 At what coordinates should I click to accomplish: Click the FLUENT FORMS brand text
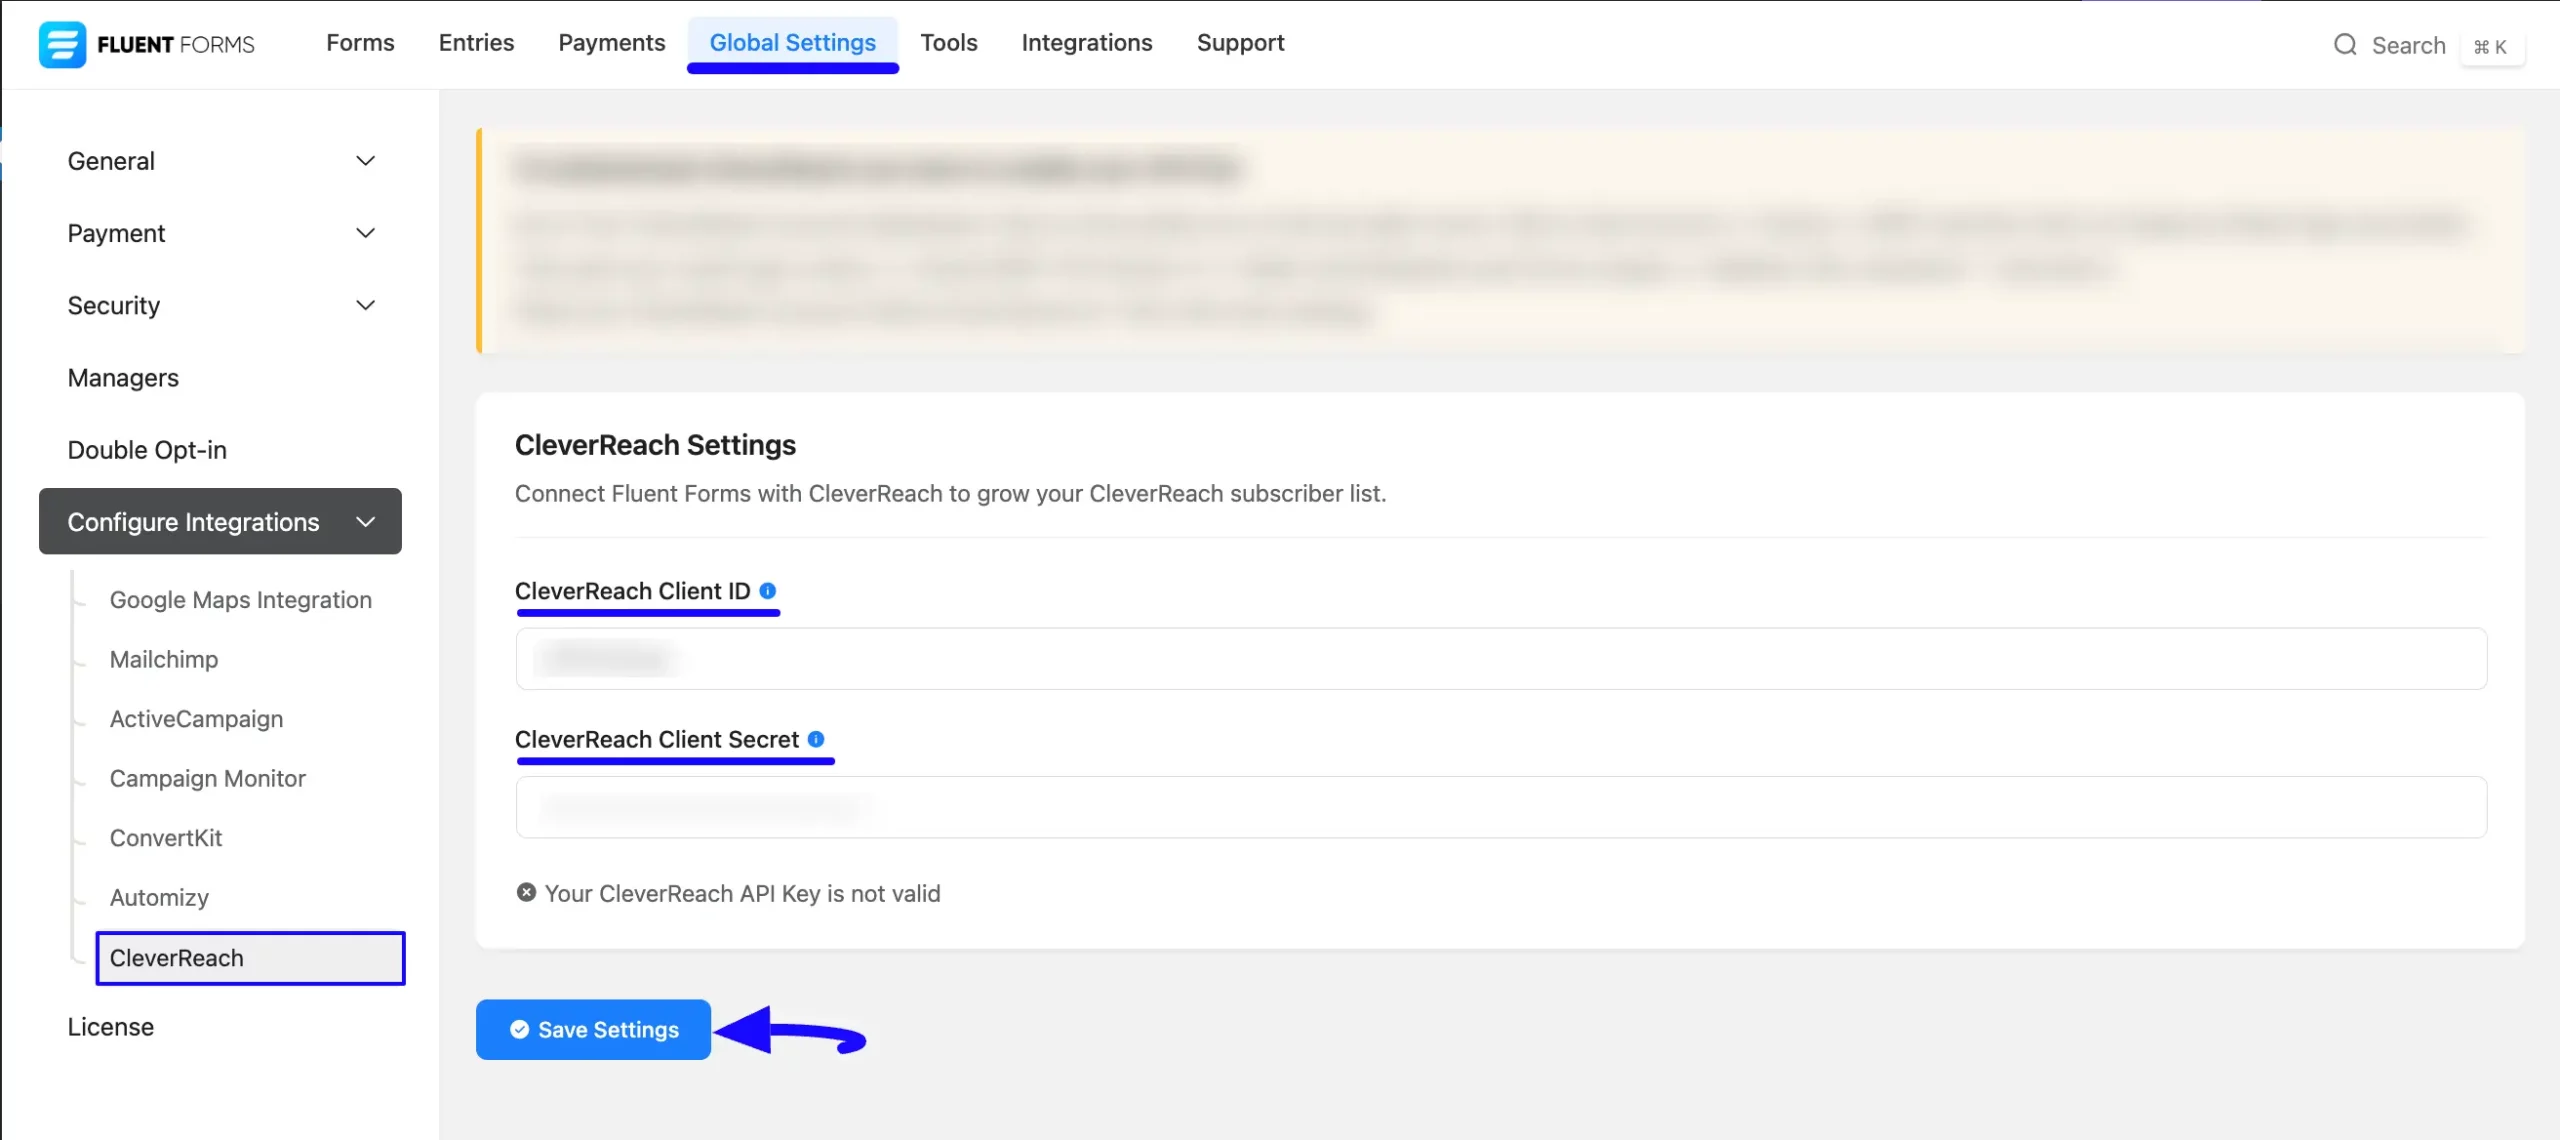click(x=176, y=45)
